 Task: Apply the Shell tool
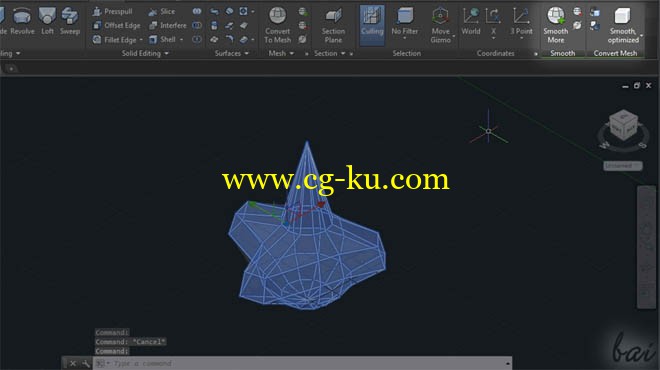(x=162, y=40)
